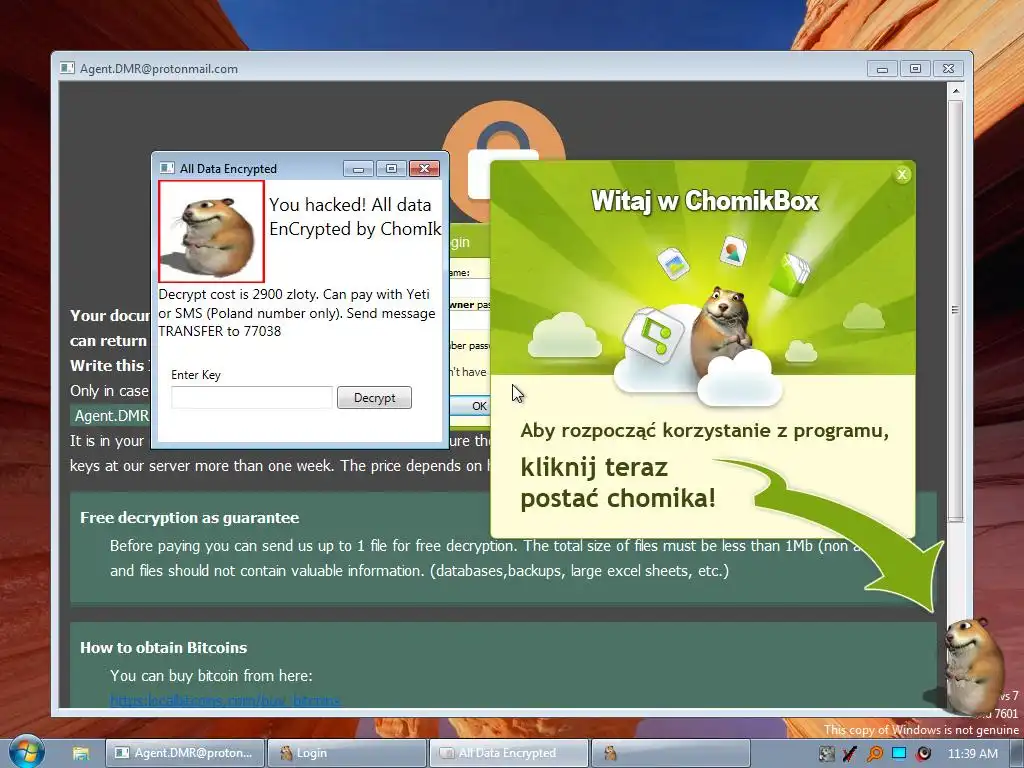Click the round dark red tray icon
The image size is (1024, 768).
coord(923,753)
